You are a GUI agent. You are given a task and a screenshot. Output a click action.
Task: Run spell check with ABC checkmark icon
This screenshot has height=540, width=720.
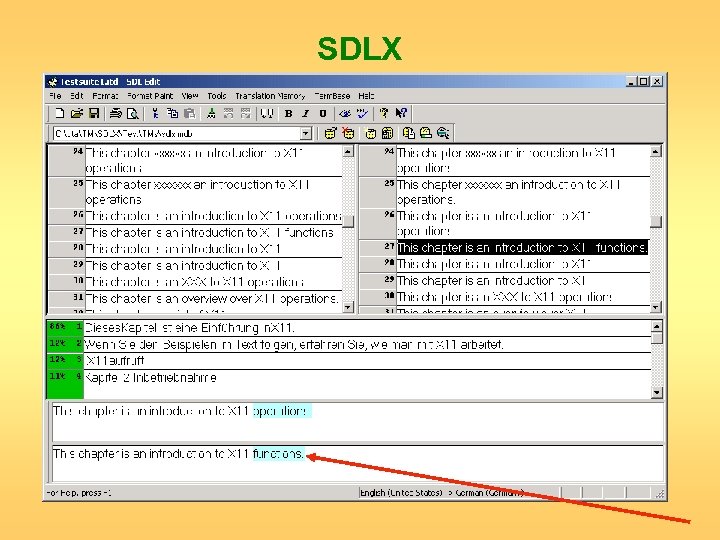(362, 113)
